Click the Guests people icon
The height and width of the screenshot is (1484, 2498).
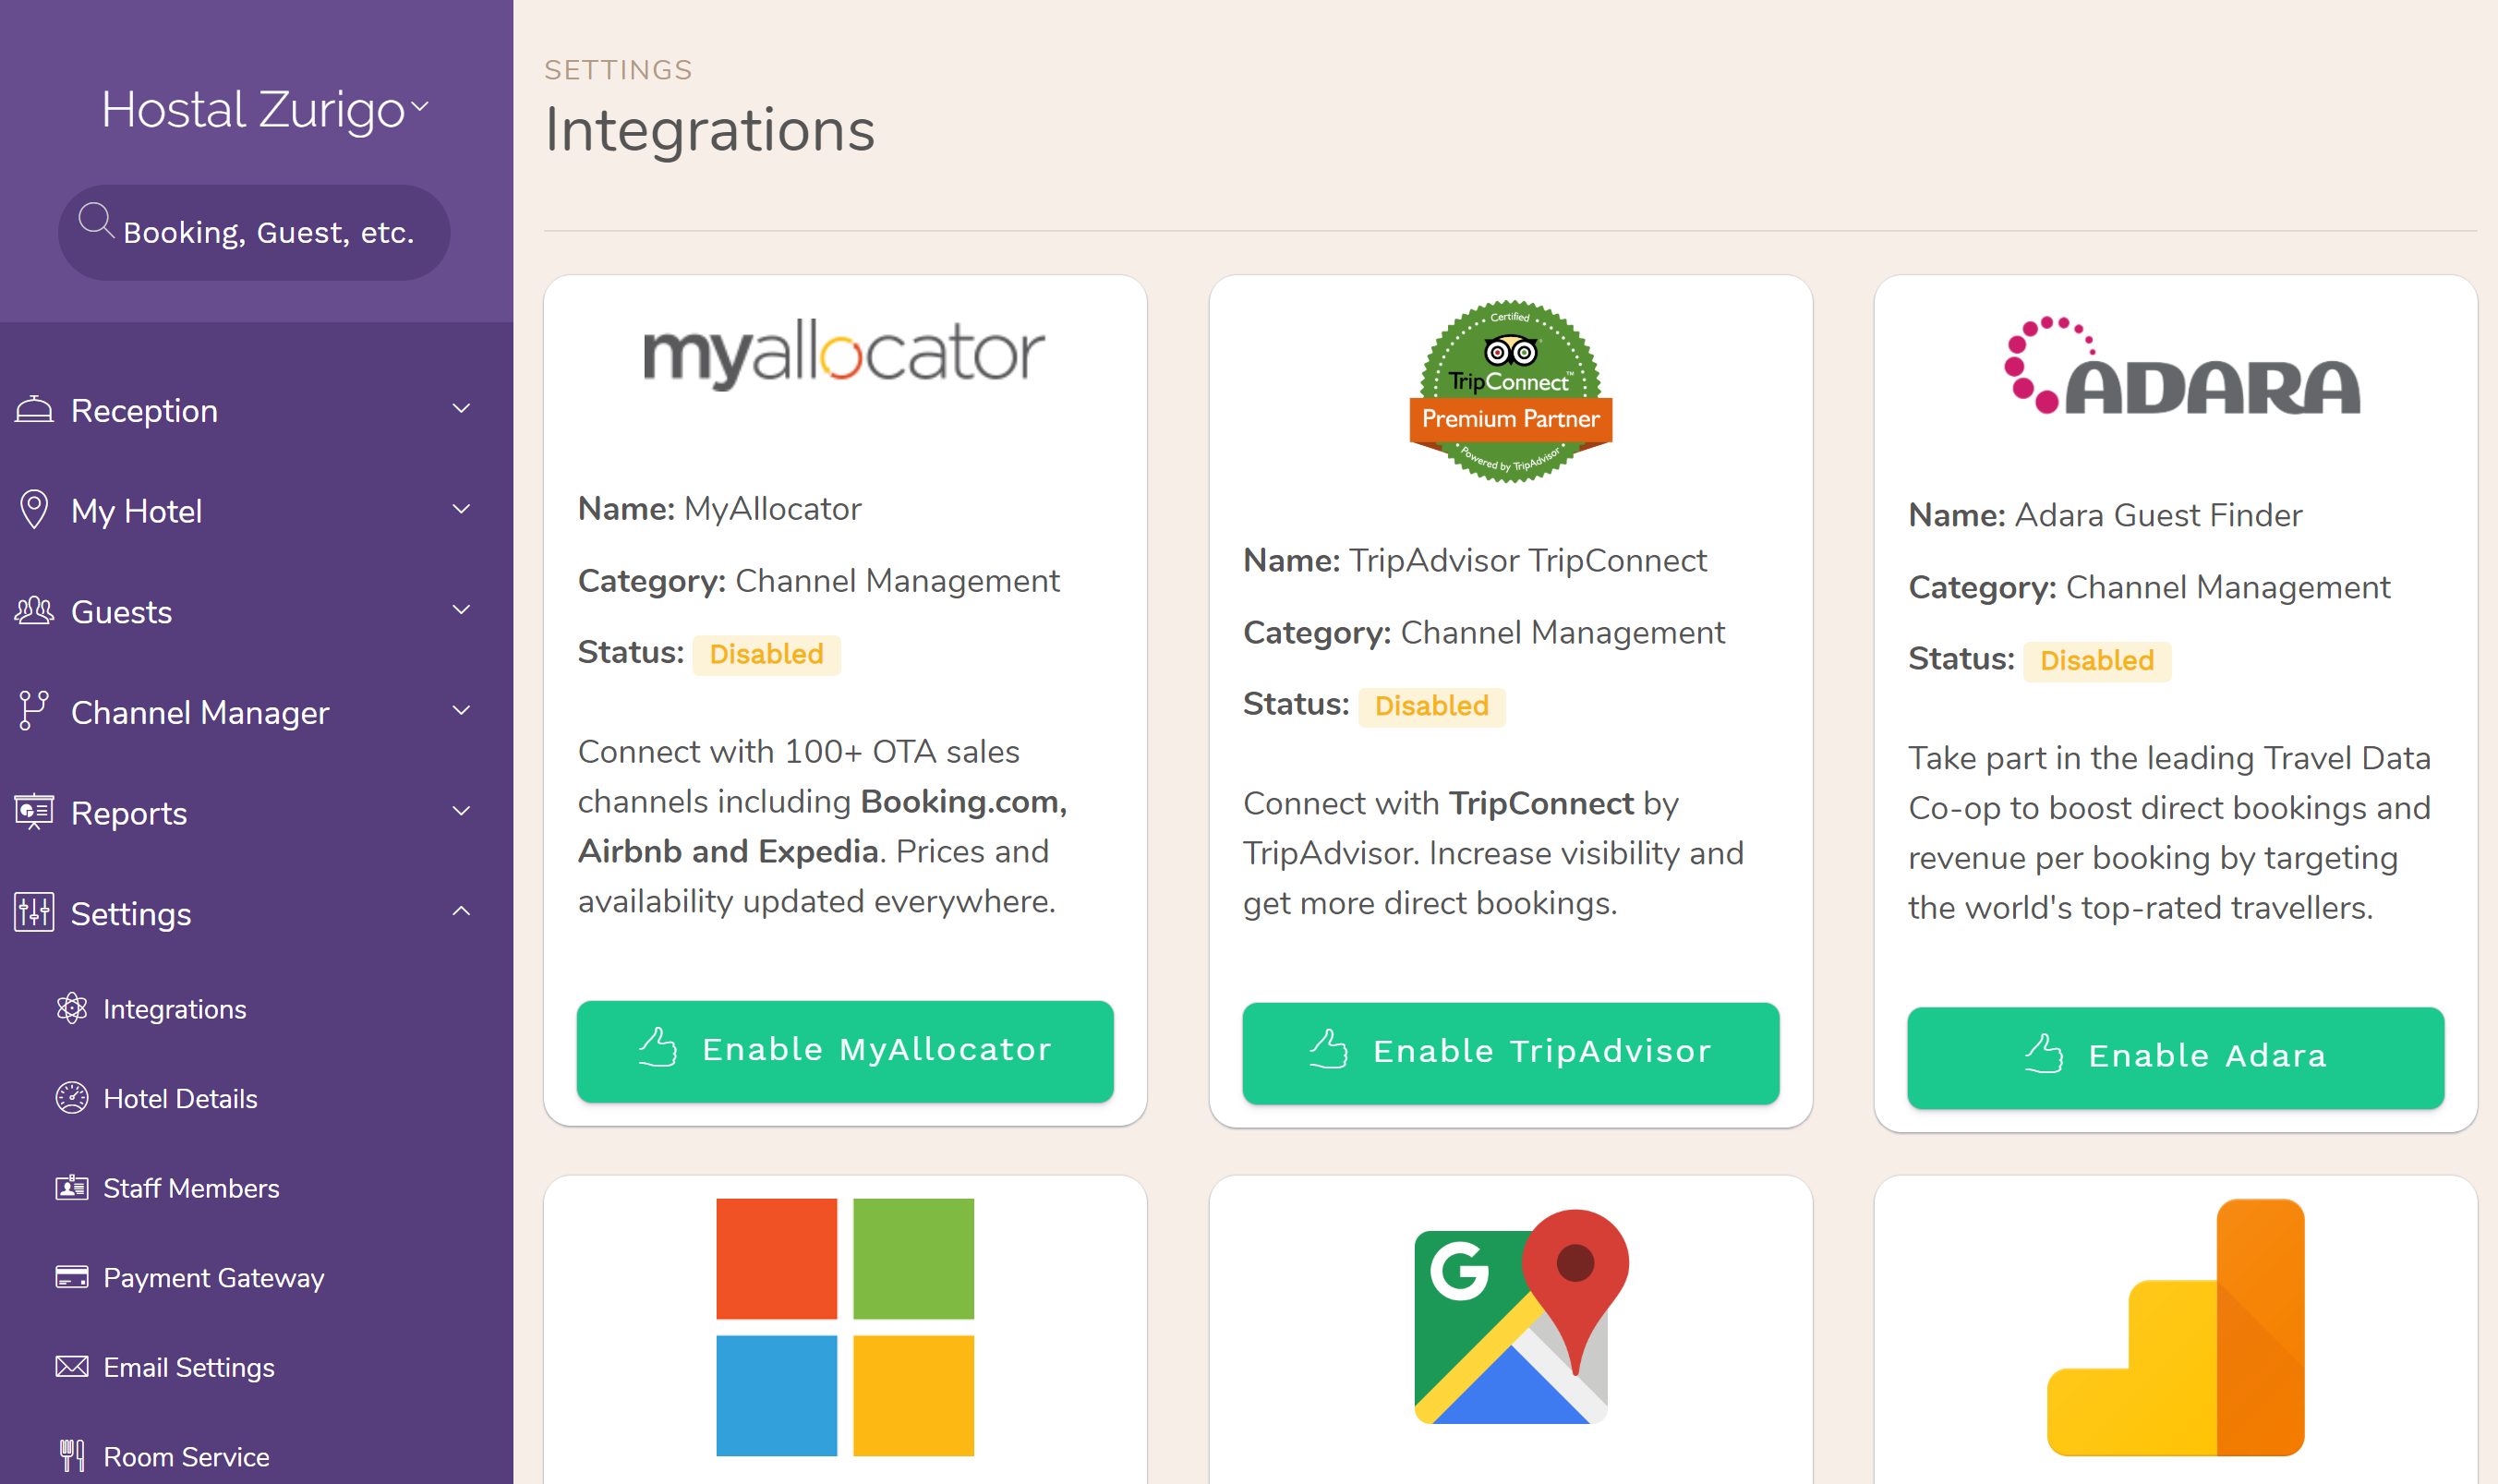click(x=34, y=610)
